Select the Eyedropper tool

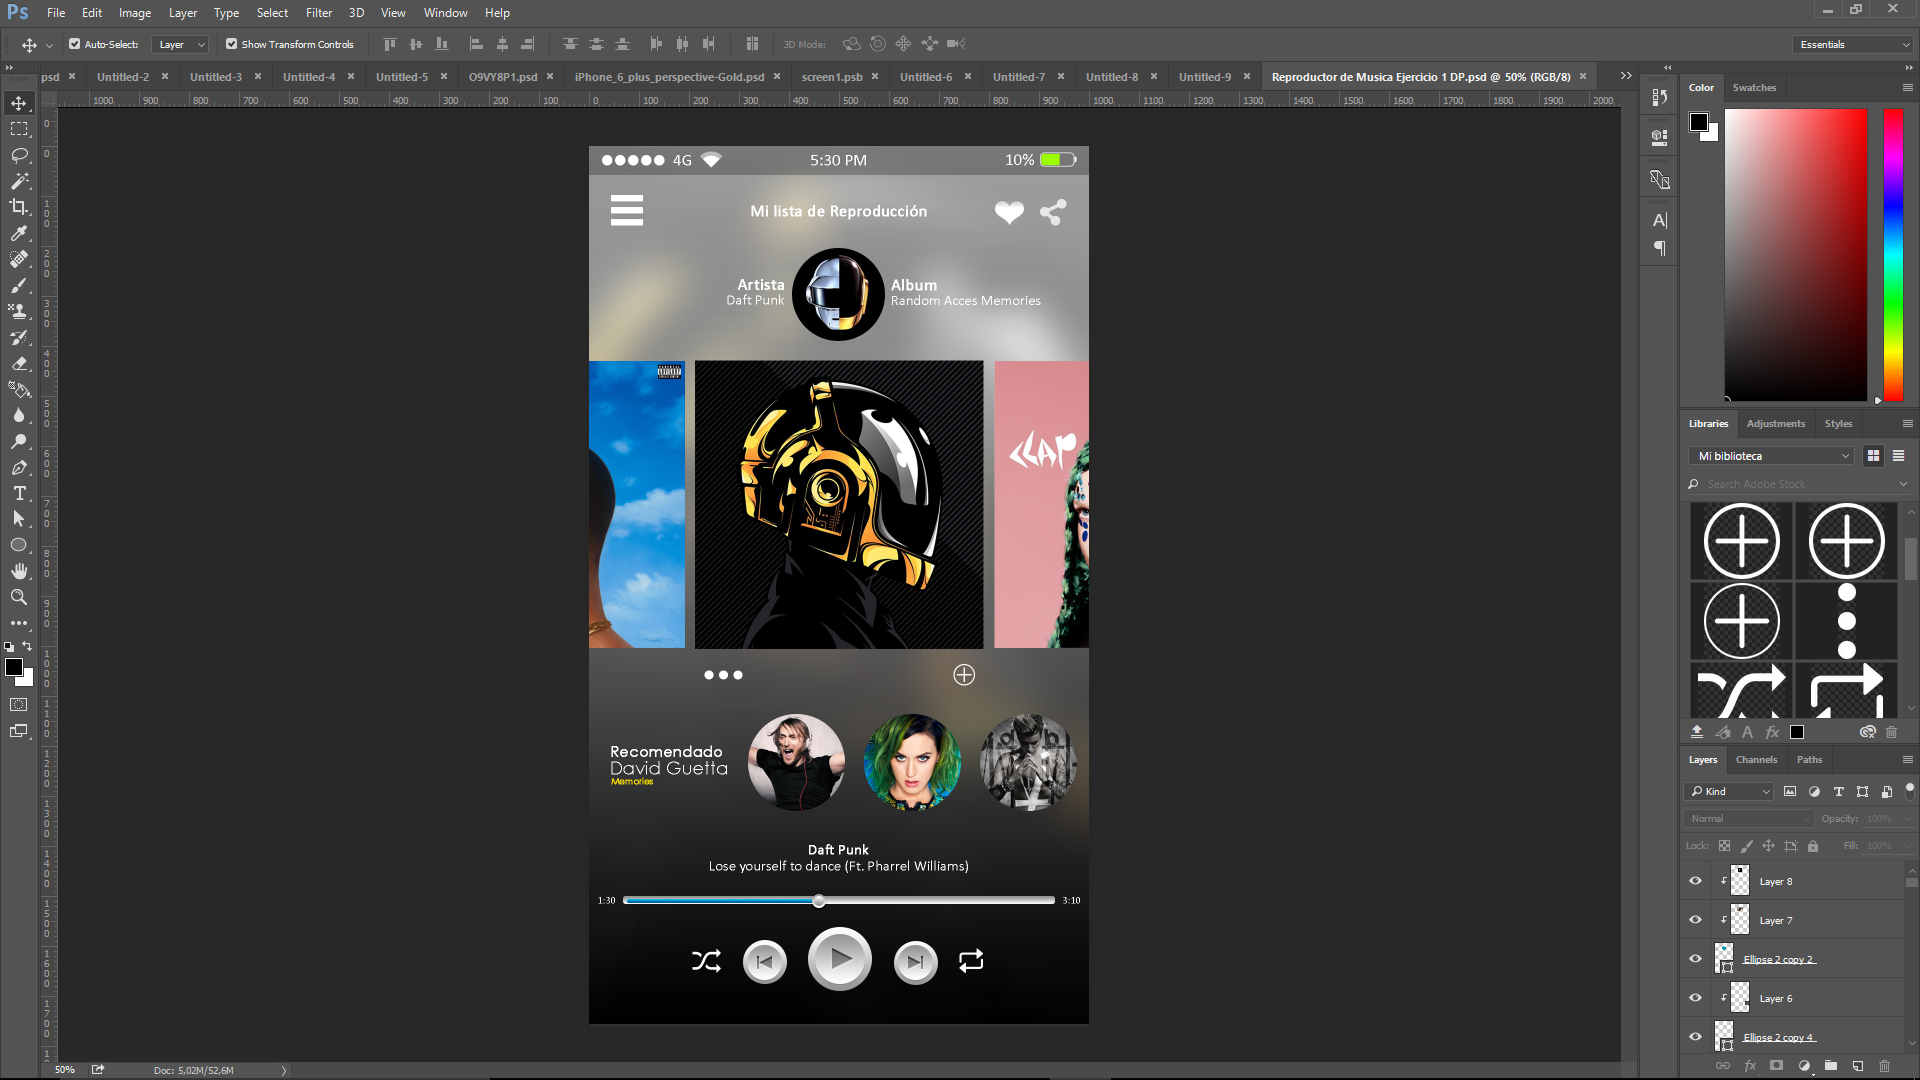pos(19,233)
